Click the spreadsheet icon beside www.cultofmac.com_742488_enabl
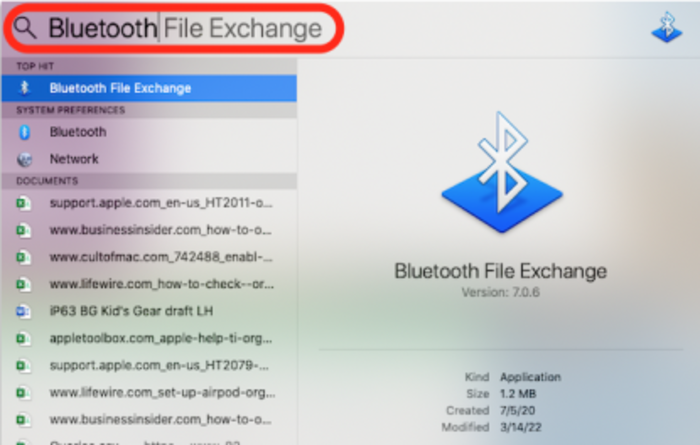The height and width of the screenshot is (445, 700). (23, 257)
